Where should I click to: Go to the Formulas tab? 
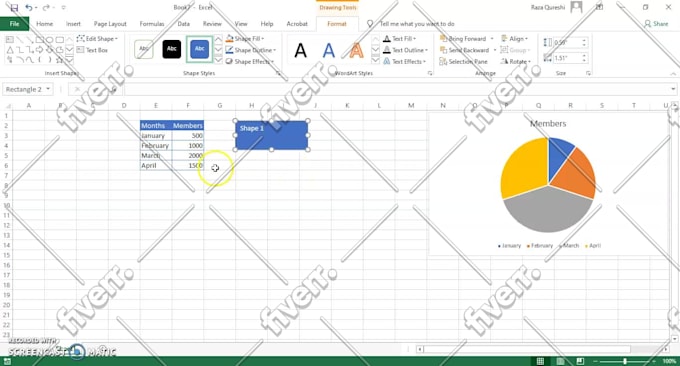(x=152, y=24)
